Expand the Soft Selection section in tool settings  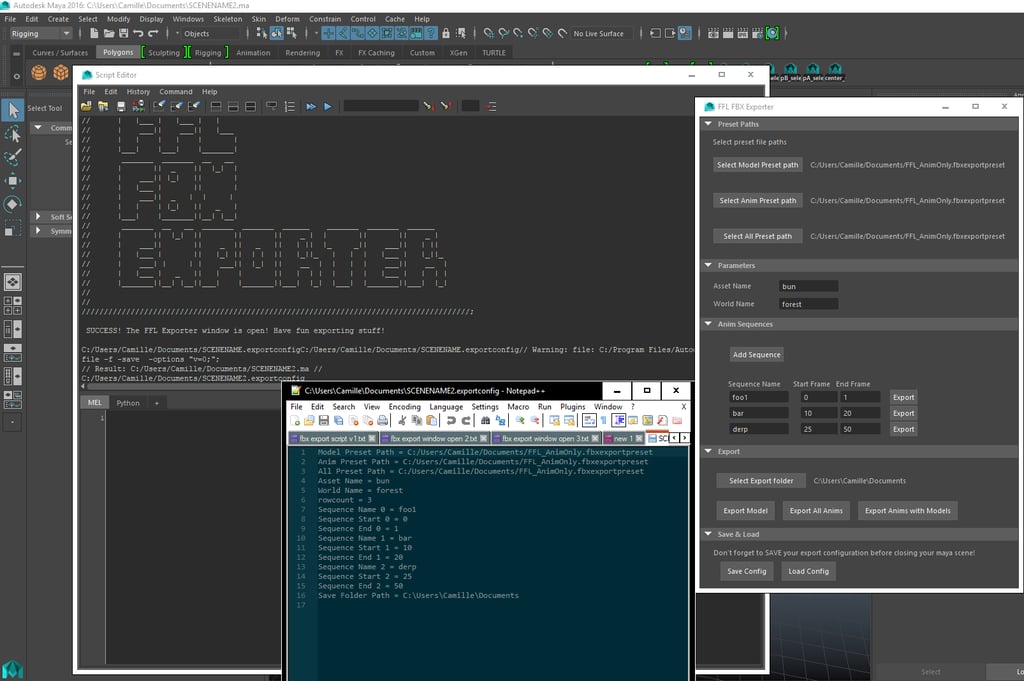(38, 216)
